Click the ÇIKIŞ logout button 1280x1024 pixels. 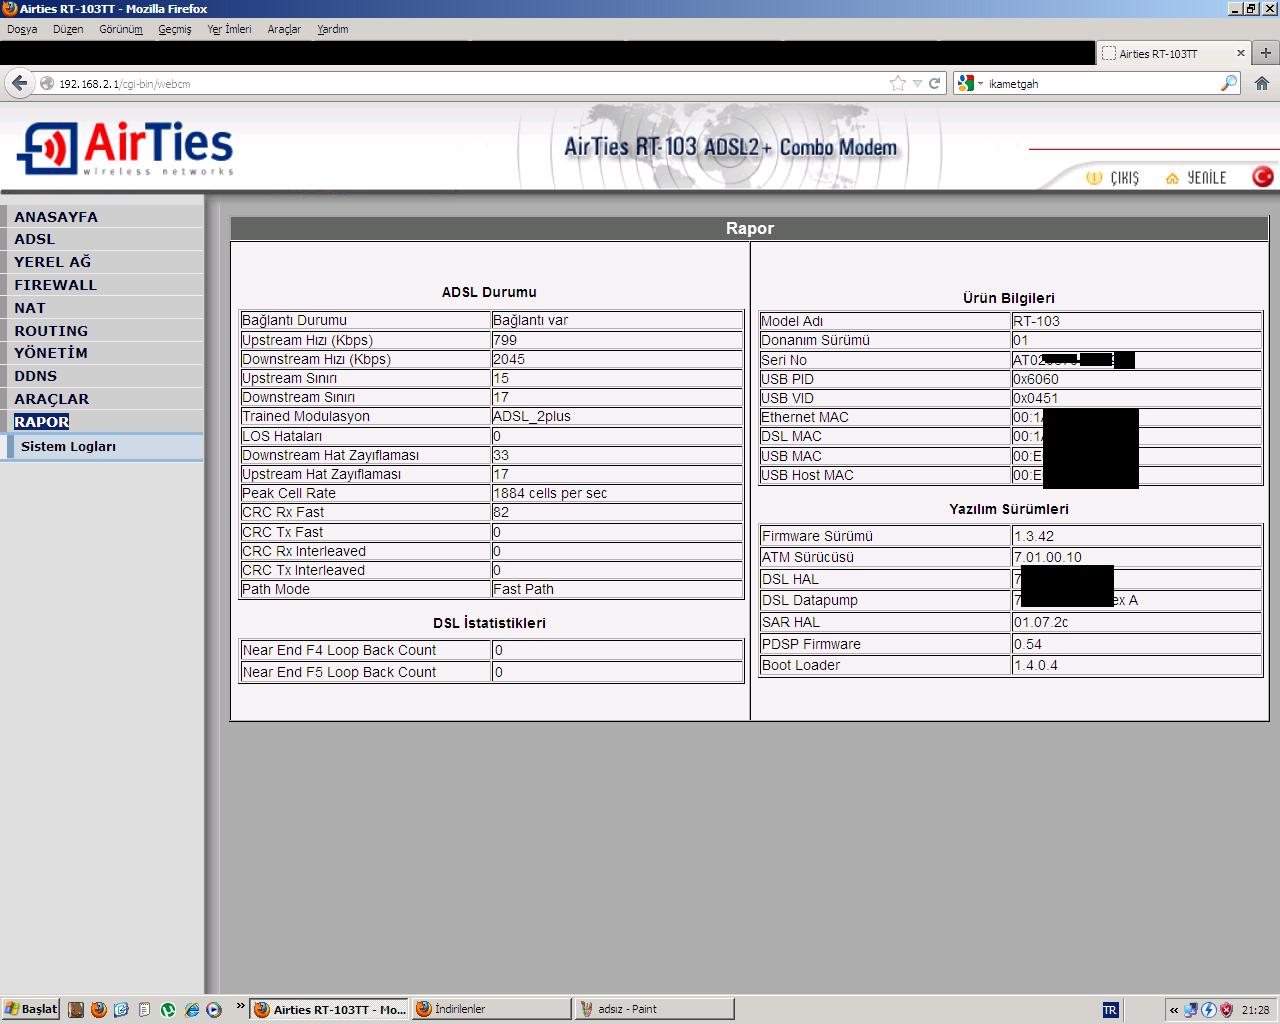point(1112,177)
